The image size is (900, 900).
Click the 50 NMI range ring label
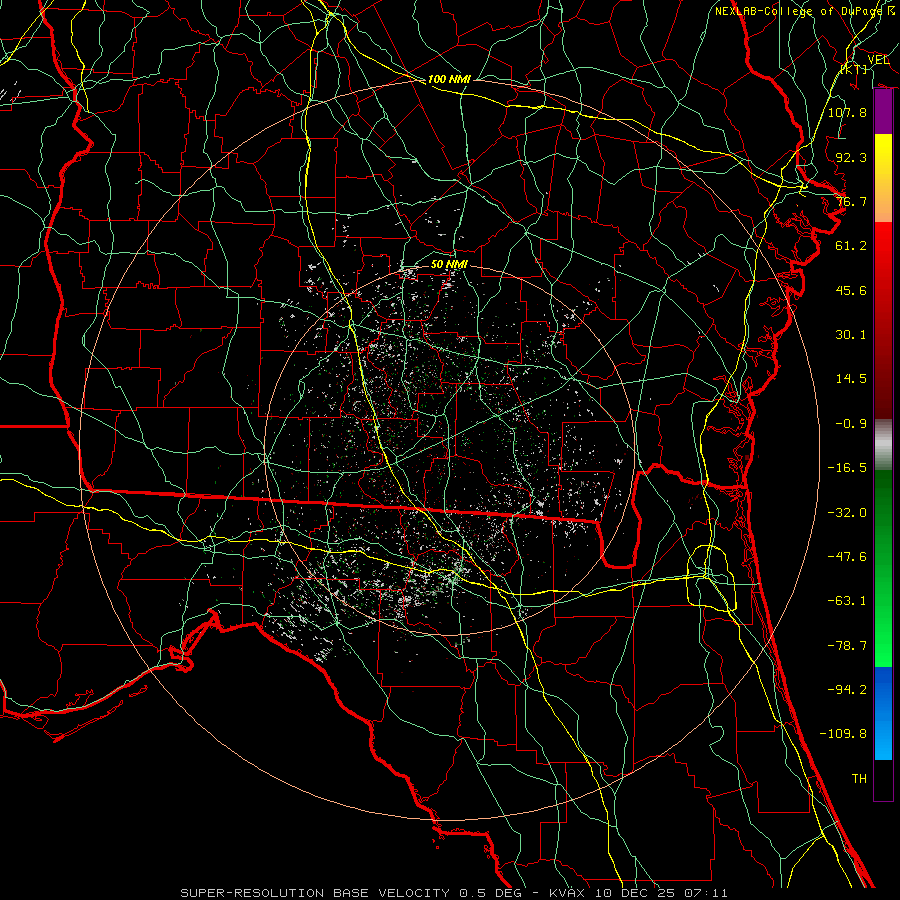click(449, 264)
